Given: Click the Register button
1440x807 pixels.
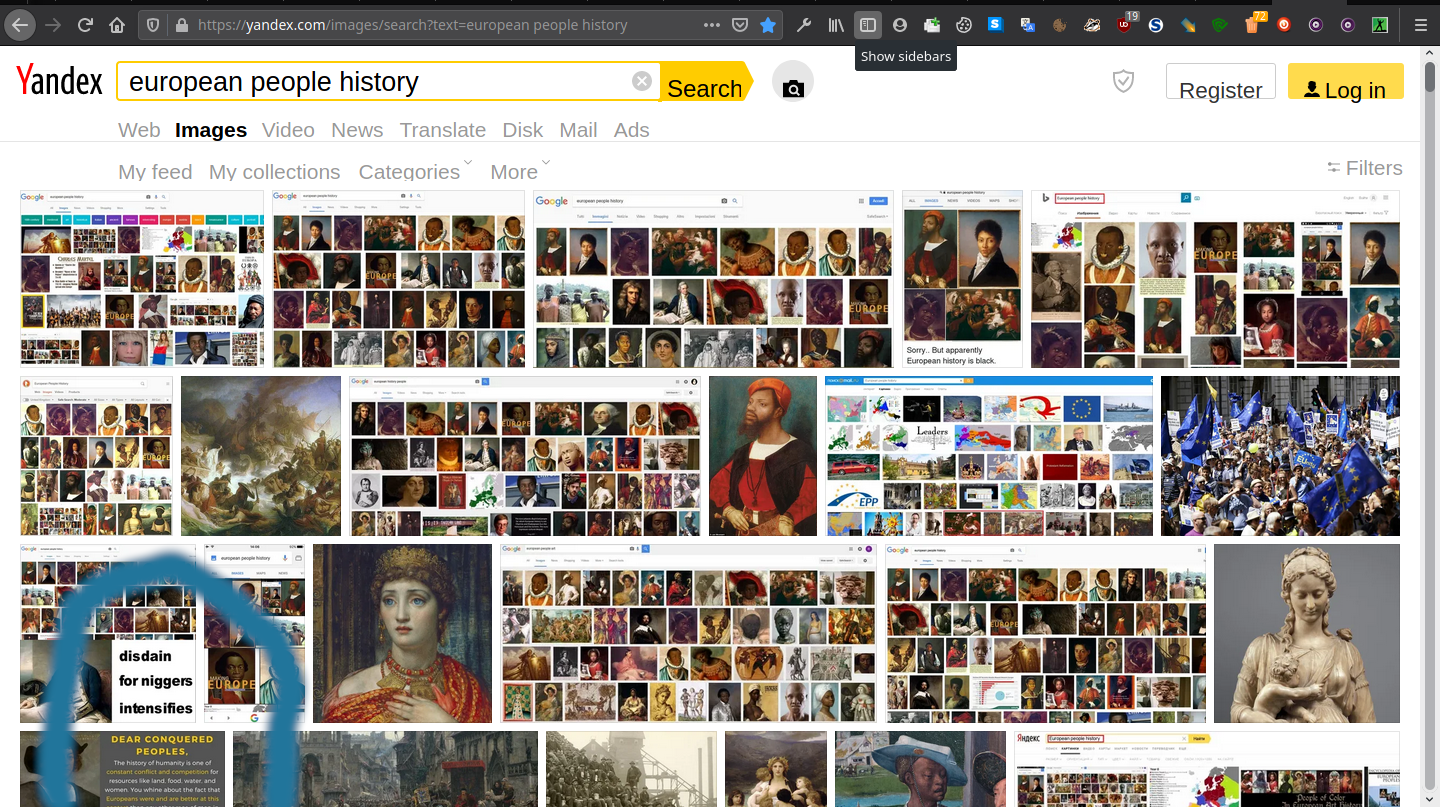Looking at the screenshot, I should pyautogui.click(x=1221, y=82).
